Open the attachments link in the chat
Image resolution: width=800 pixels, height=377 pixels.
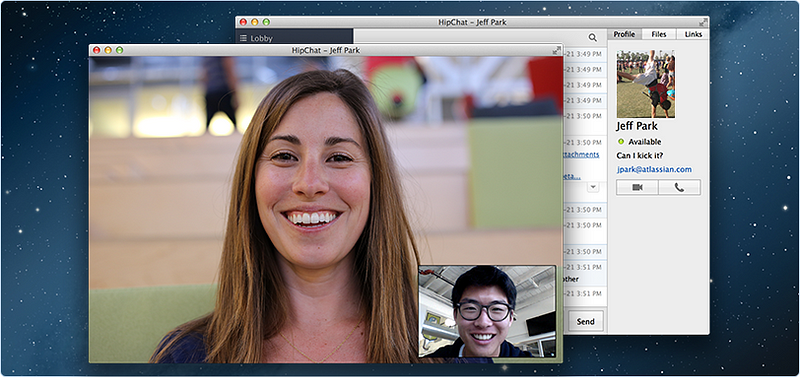point(581,154)
